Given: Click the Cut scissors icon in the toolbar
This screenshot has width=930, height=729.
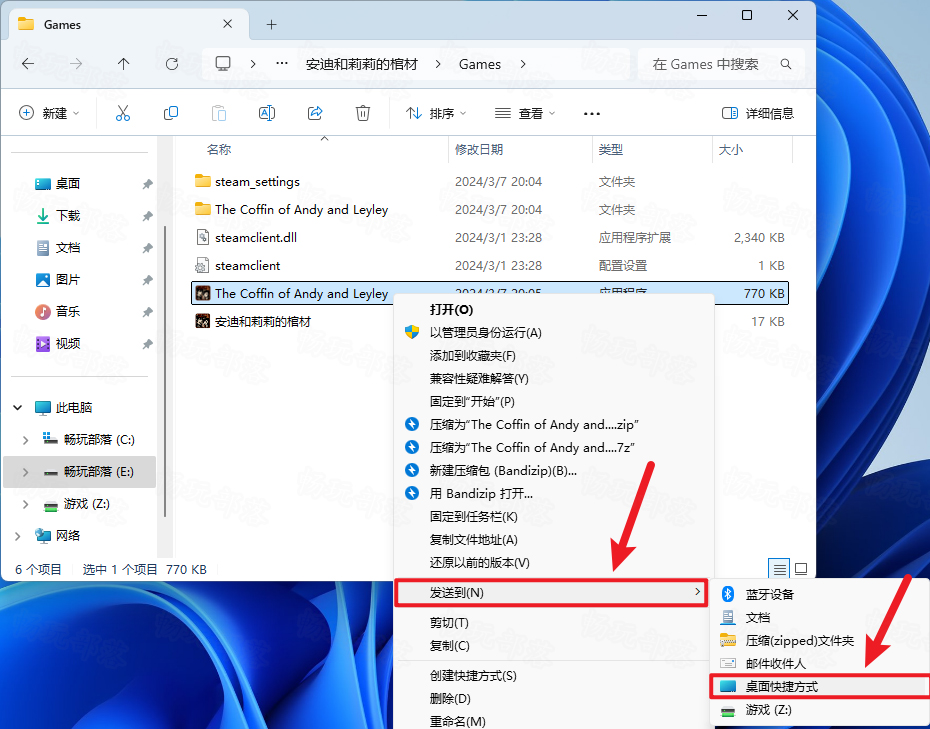Looking at the screenshot, I should (x=123, y=113).
